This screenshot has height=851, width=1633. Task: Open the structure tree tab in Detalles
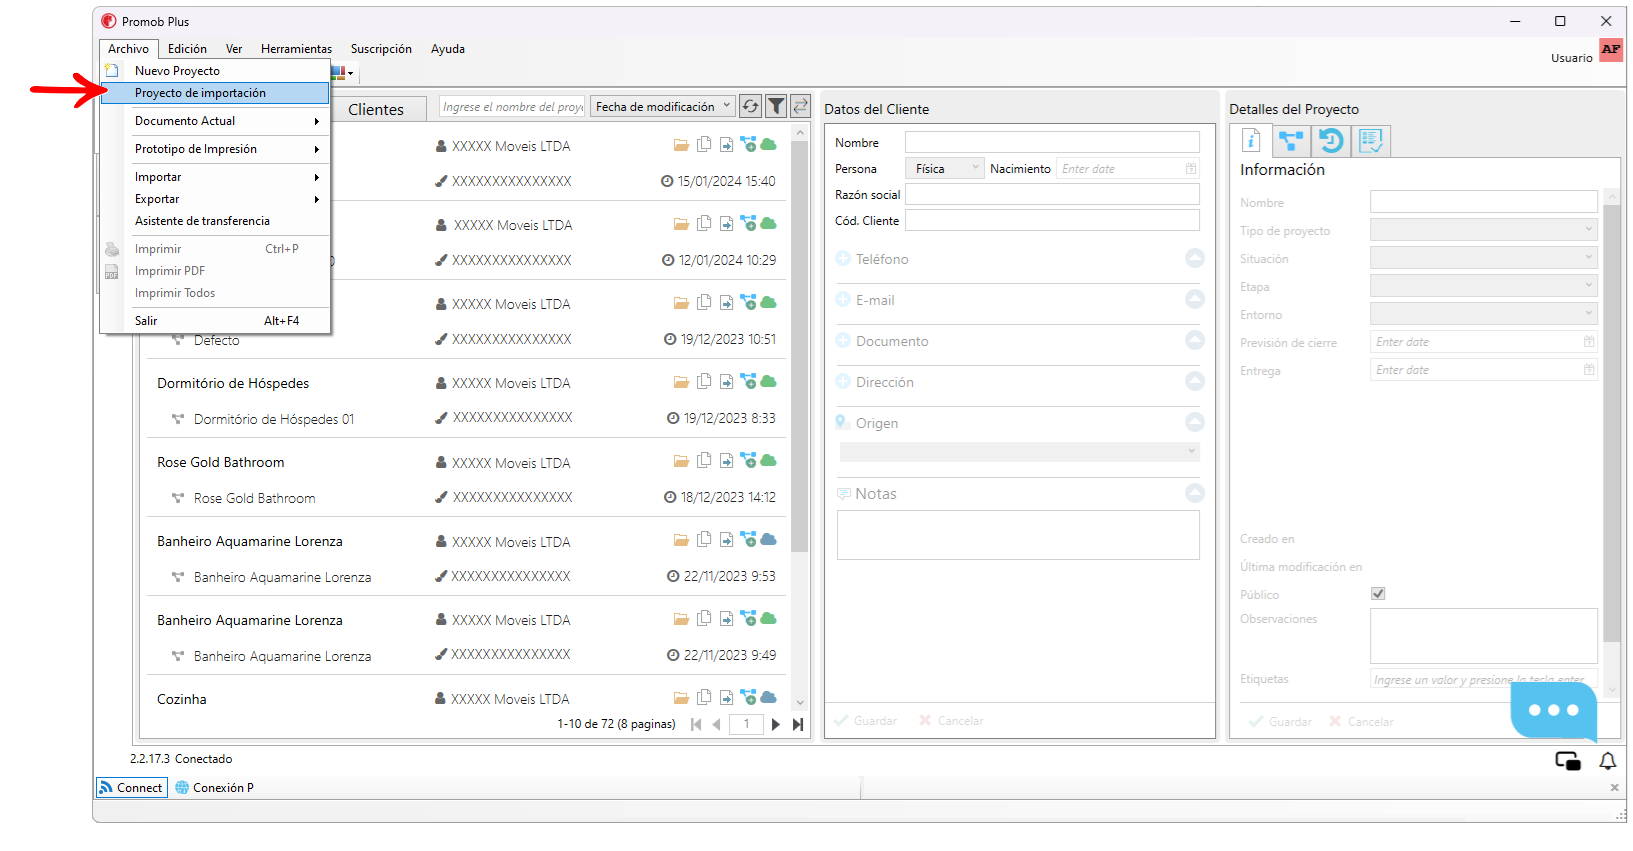pyautogui.click(x=1291, y=141)
